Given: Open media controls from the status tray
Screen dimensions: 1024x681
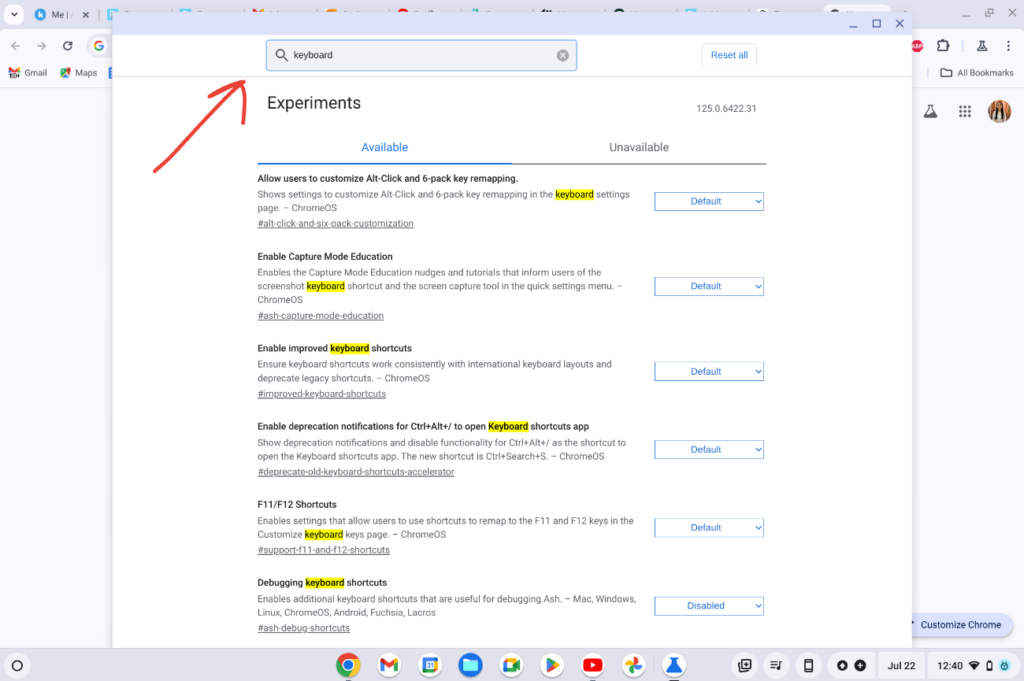Looking at the screenshot, I should (x=776, y=665).
